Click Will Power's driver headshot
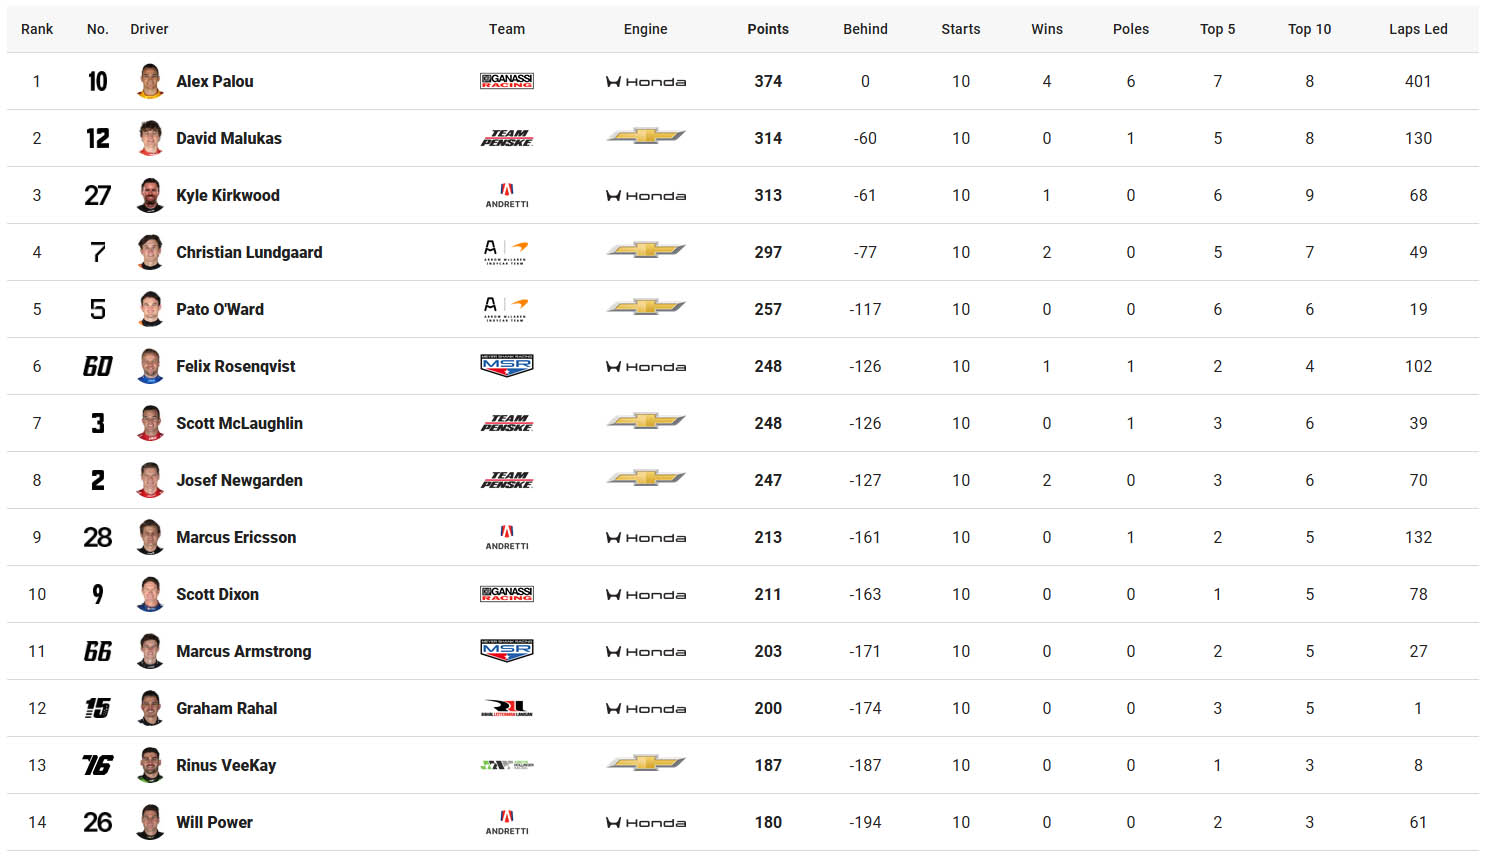This screenshot has height=860, width=1487. pos(150,822)
